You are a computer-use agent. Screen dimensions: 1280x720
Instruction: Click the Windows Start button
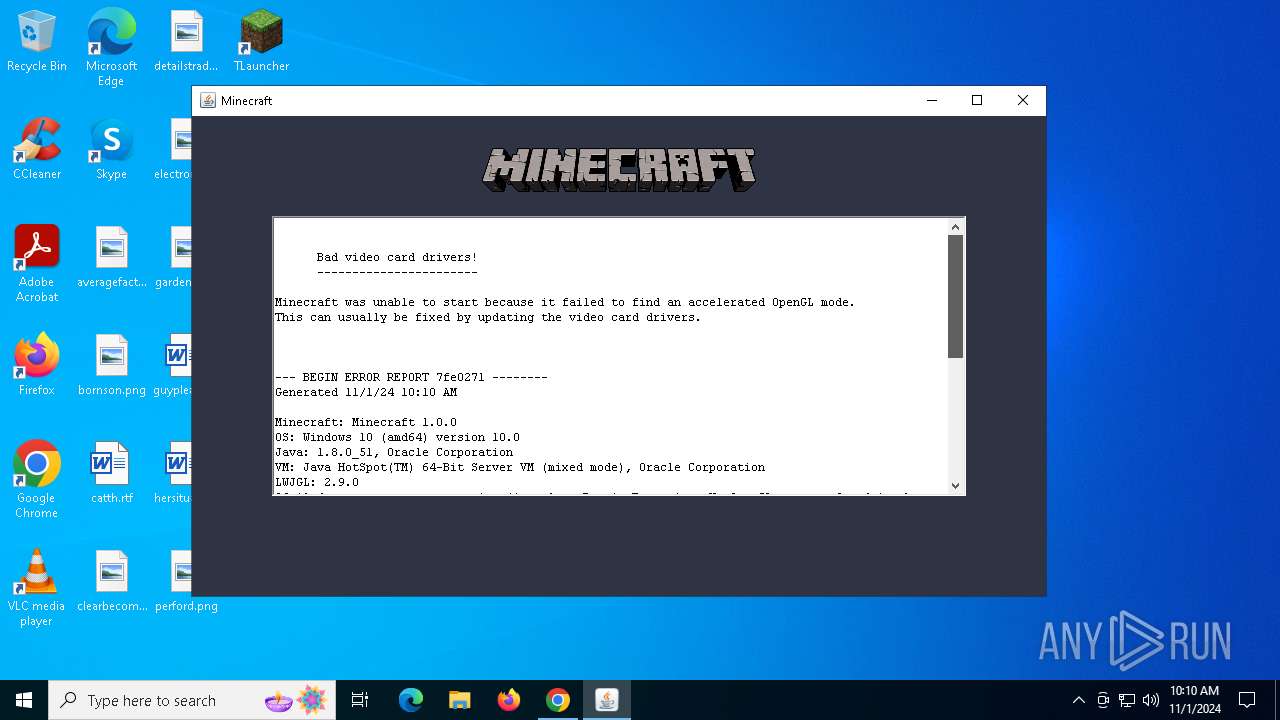point(24,700)
